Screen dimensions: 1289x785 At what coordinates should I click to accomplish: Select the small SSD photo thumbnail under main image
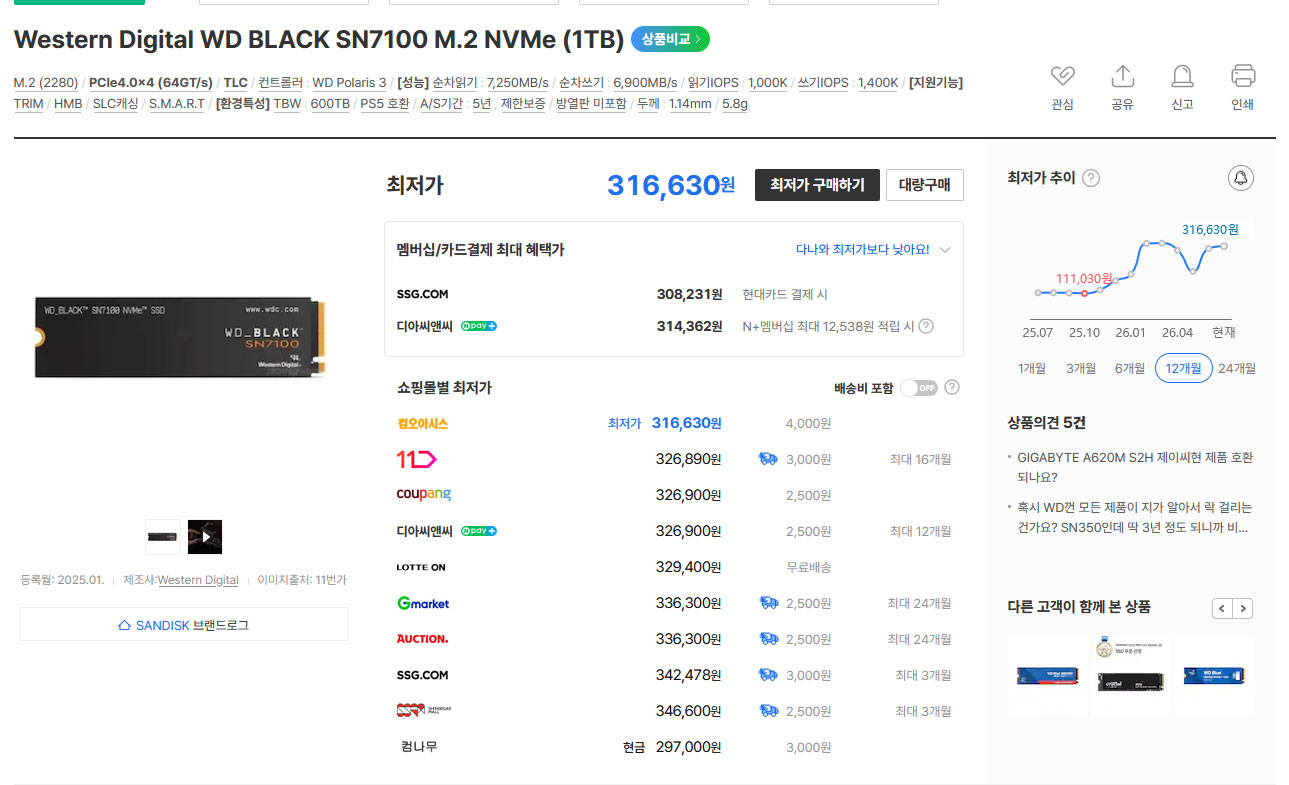pyautogui.click(x=163, y=537)
